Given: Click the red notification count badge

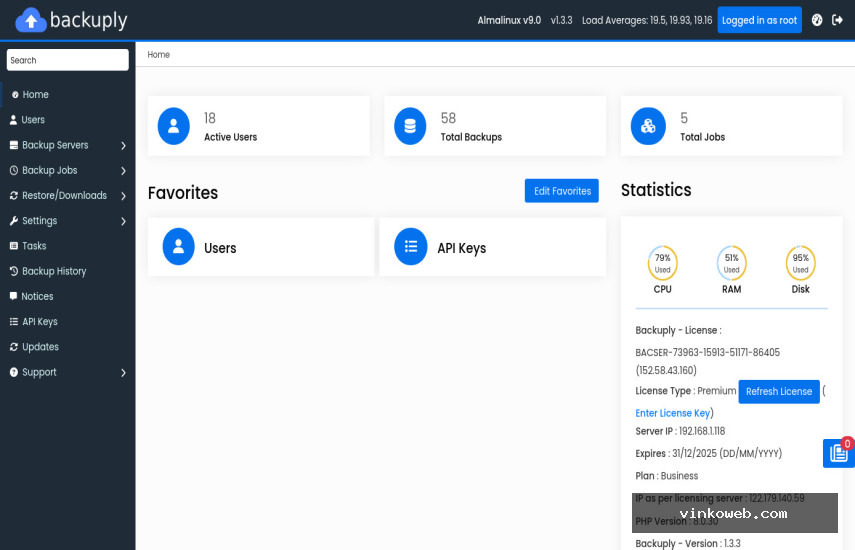Looking at the screenshot, I should 847,443.
